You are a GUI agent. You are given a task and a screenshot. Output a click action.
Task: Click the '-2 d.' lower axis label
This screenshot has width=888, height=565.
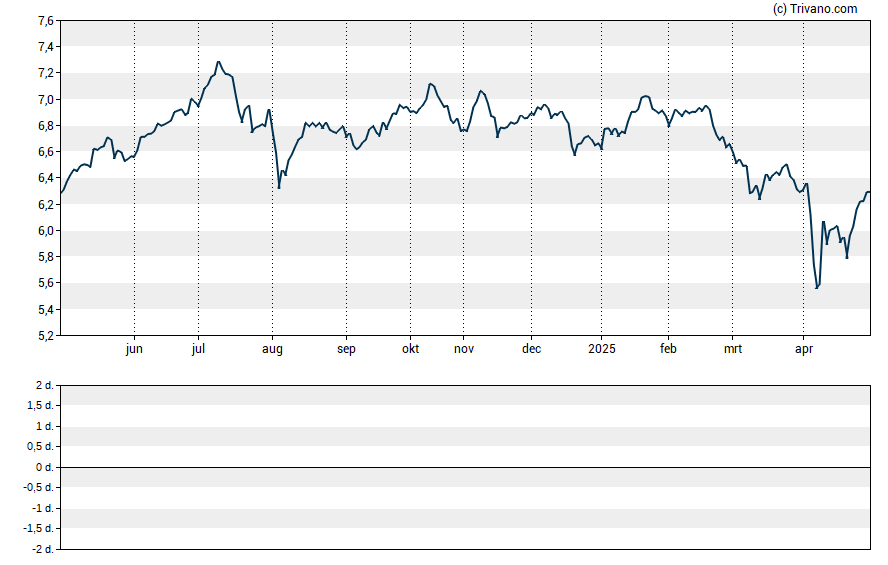pos(42,549)
